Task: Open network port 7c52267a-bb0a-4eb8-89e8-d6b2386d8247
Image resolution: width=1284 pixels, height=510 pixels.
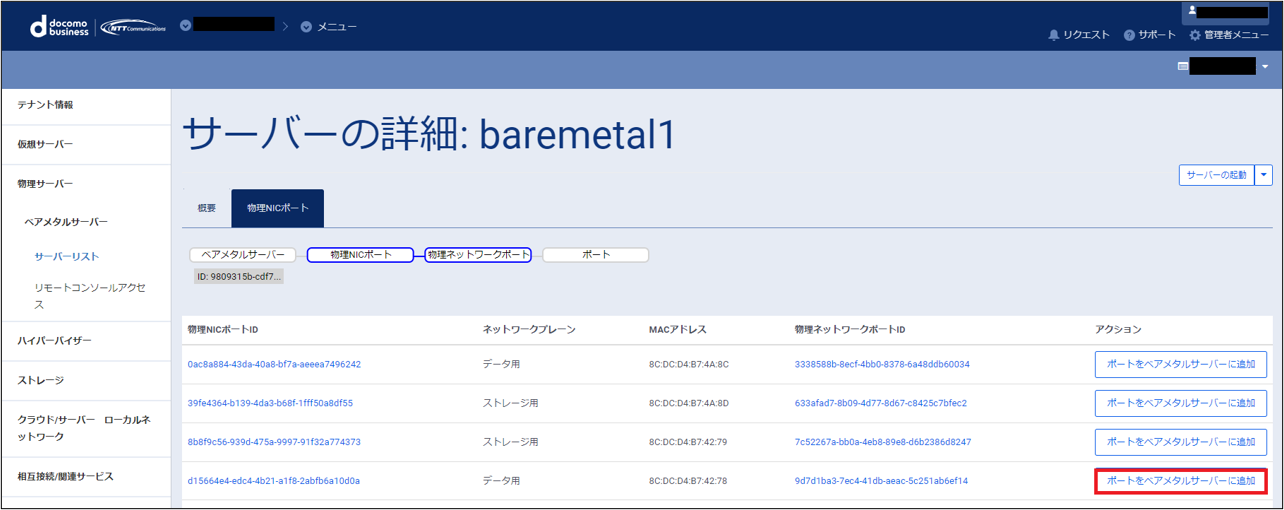Action: point(883,442)
